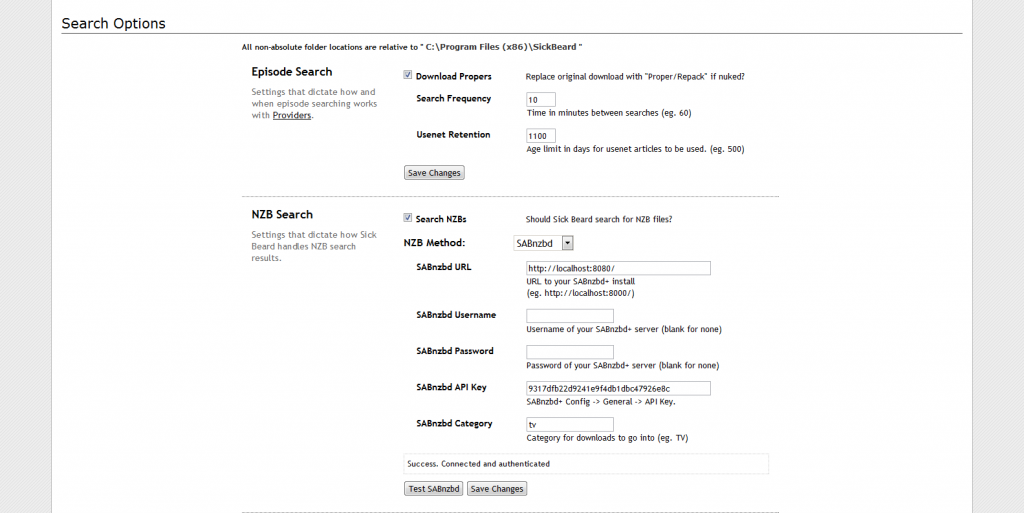Click the Episode Search section title
The height and width of the screenshot is (513, 1024).
tap(292, 72)
